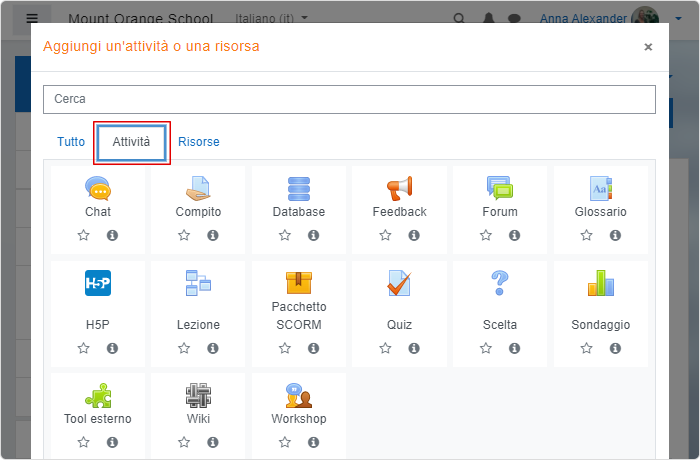Screen dimensions: 700x460
Task: Toggle the star for H5P
Action: [83, 348]
